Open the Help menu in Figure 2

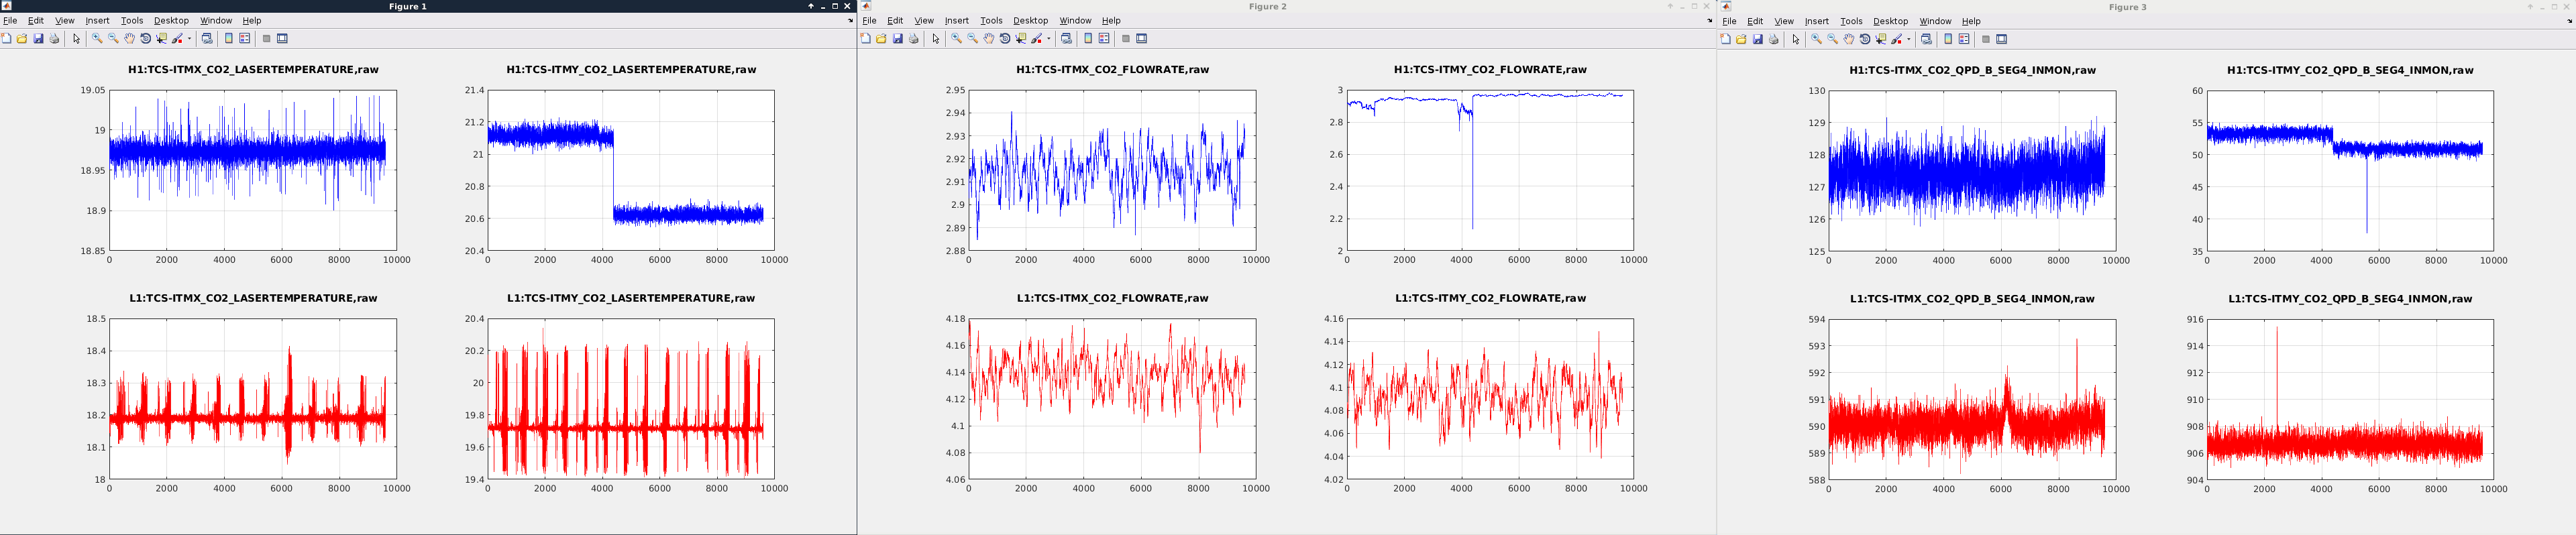click(1111, 21)
